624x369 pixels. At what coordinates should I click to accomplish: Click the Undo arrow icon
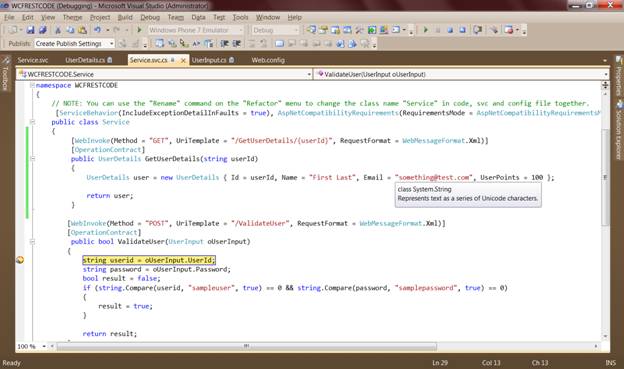click(x=98, y=30)
